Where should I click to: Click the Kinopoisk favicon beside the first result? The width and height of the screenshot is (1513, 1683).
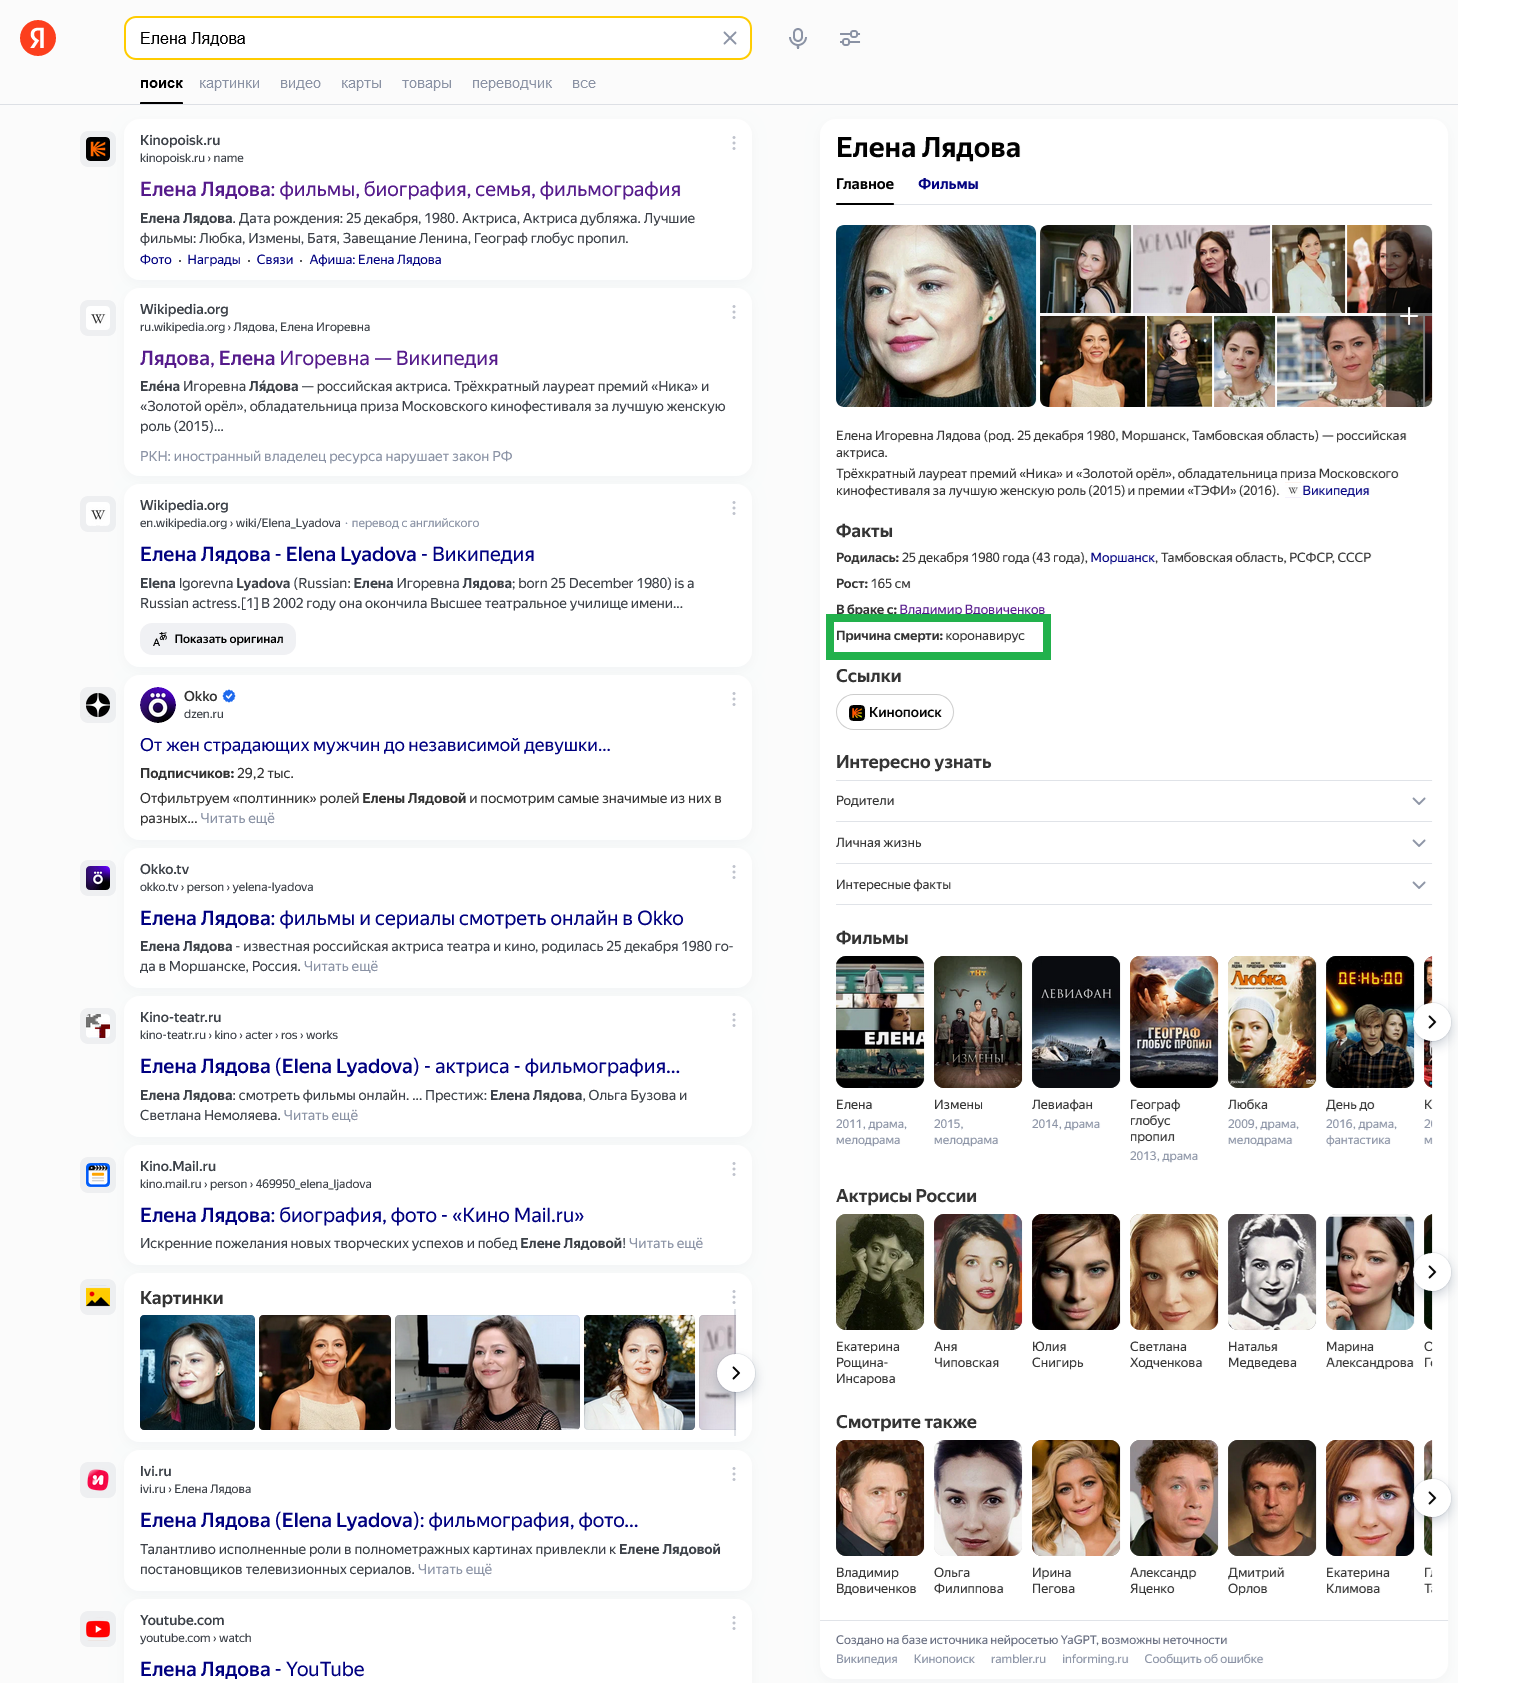tap(98, 150)
